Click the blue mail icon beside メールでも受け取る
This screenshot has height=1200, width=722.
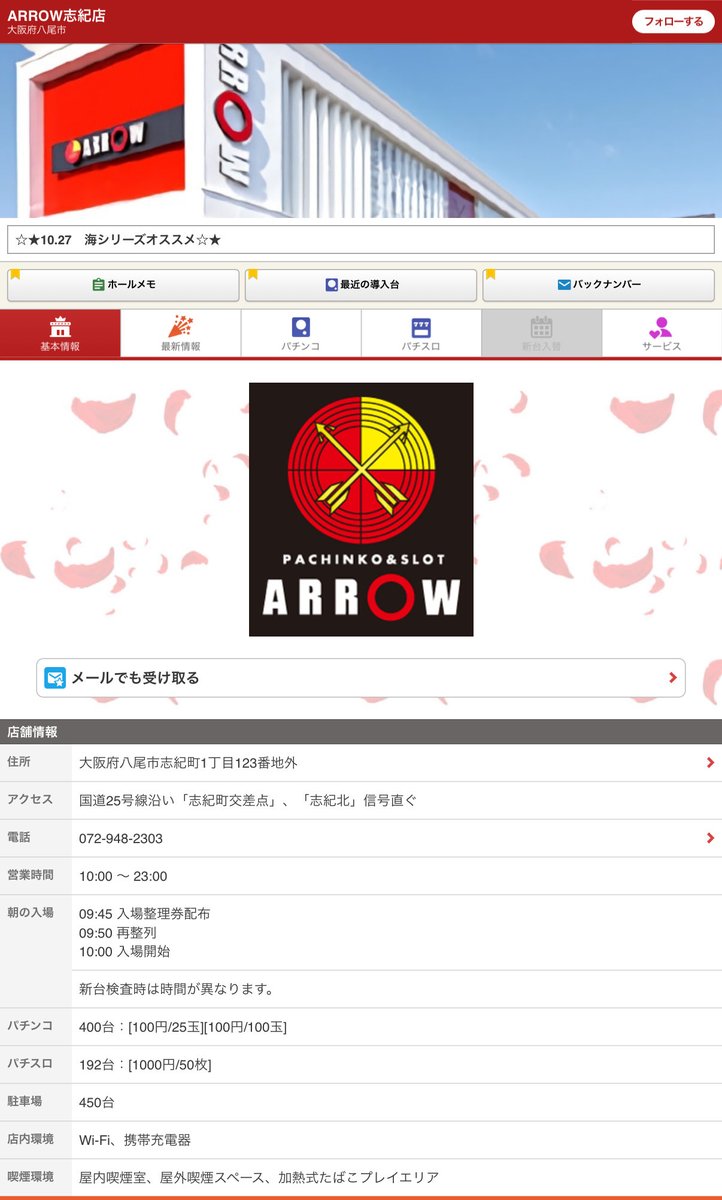[55, 677]
